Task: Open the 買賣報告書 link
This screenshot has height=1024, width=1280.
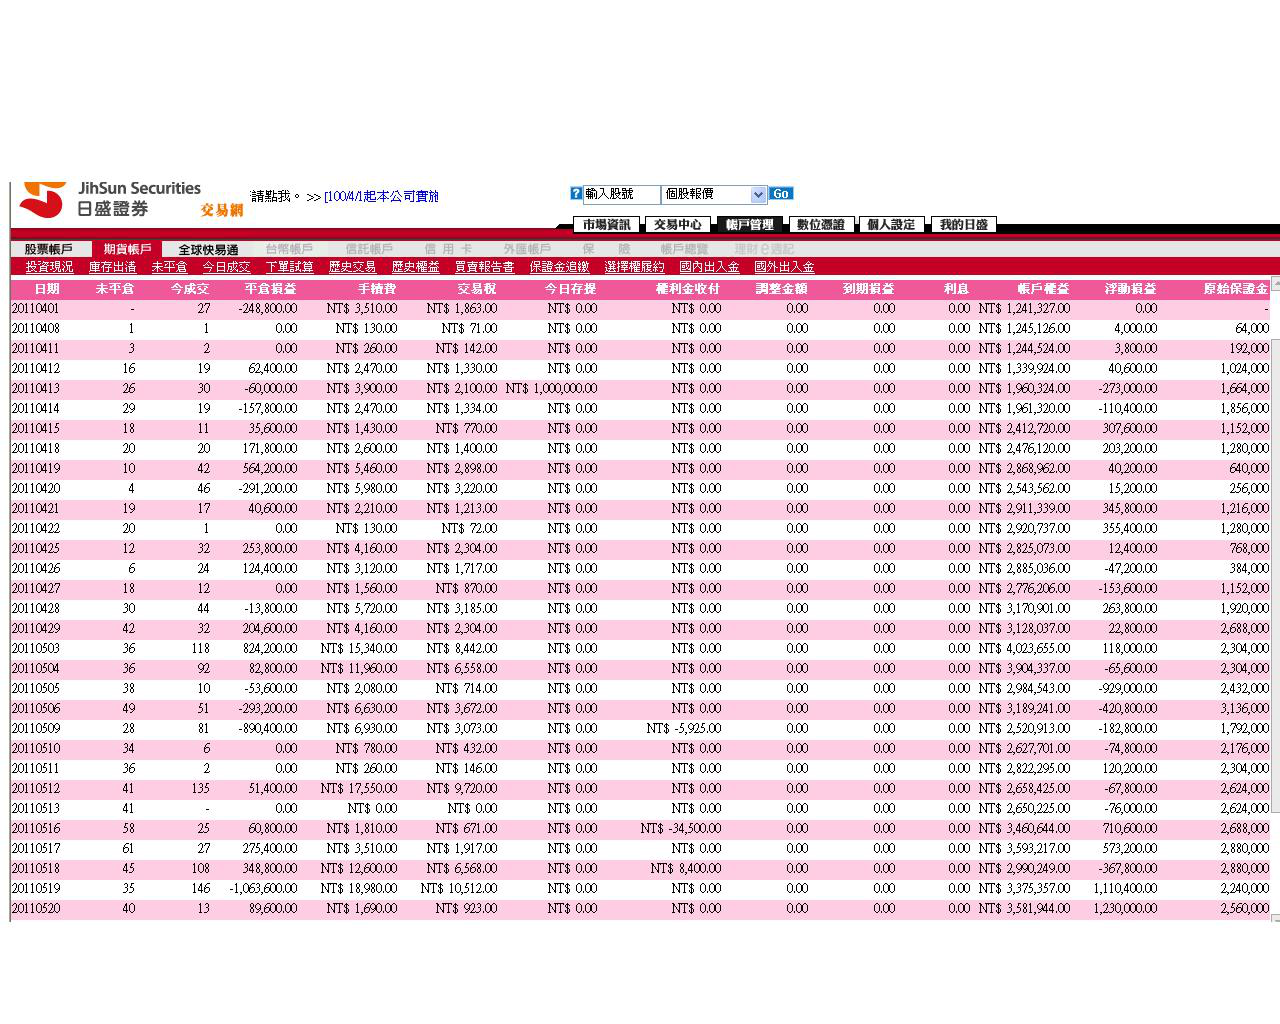Action: pyautogui.click(x=485, y=267)
